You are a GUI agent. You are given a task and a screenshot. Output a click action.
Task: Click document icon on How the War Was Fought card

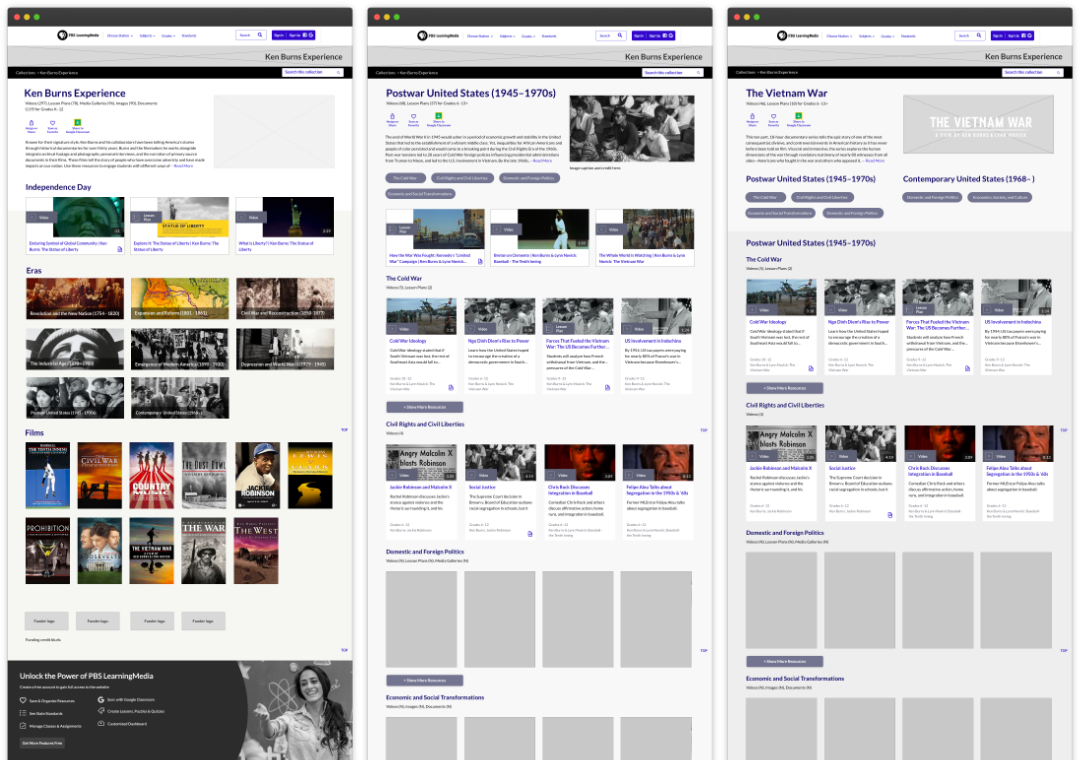[480, 261]
